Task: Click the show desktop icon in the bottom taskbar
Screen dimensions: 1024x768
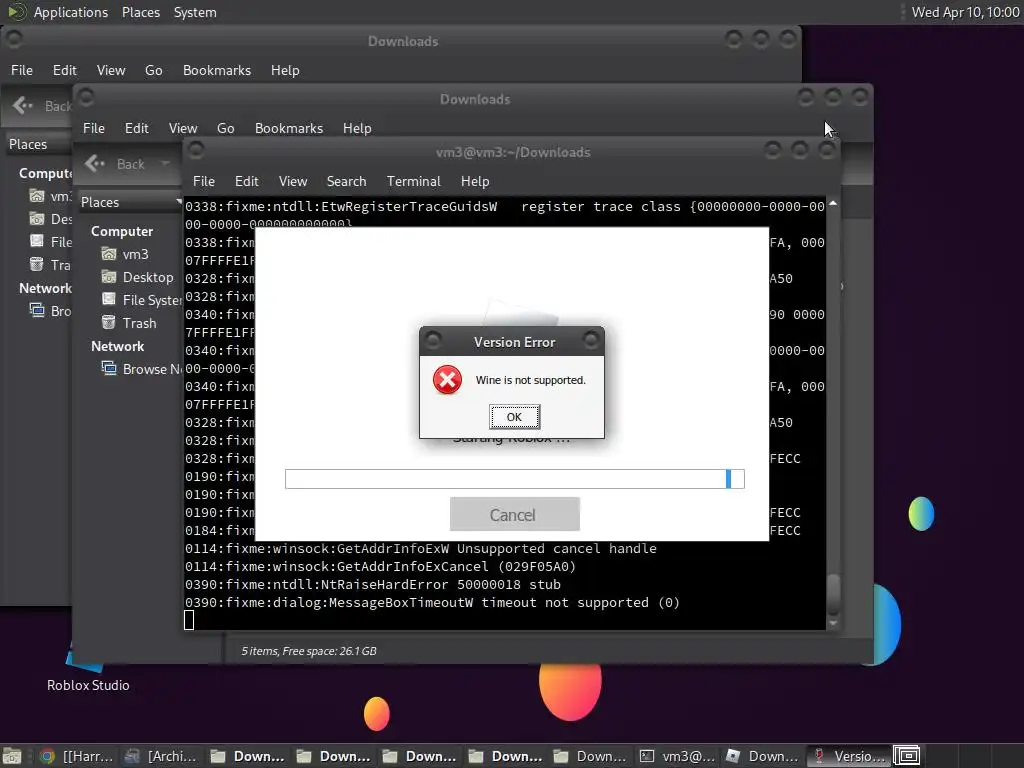Action: pos(12,756)
